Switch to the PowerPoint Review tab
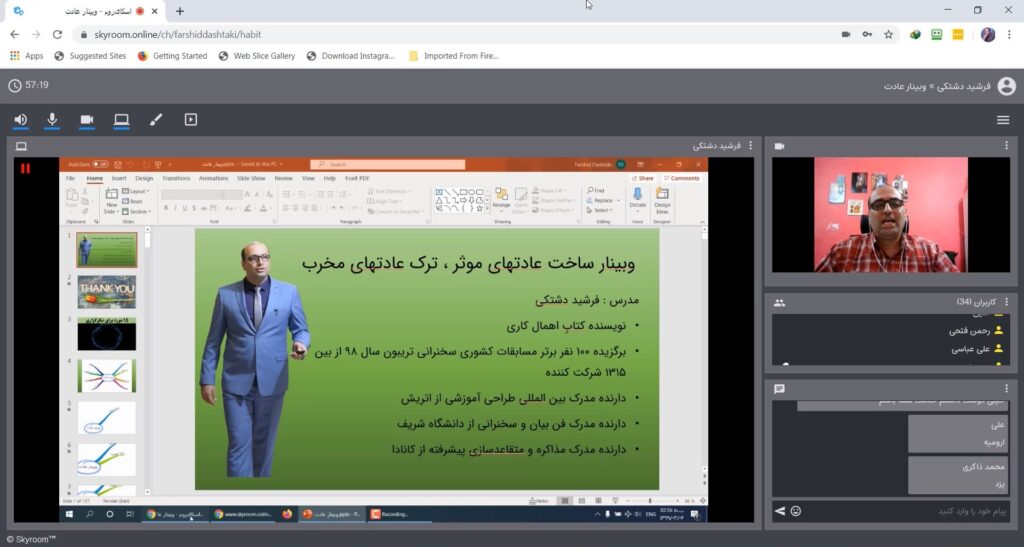Image resolution: width=1024 pixels, height=547 pixels. pyautogui.click(x=283, y=178)
